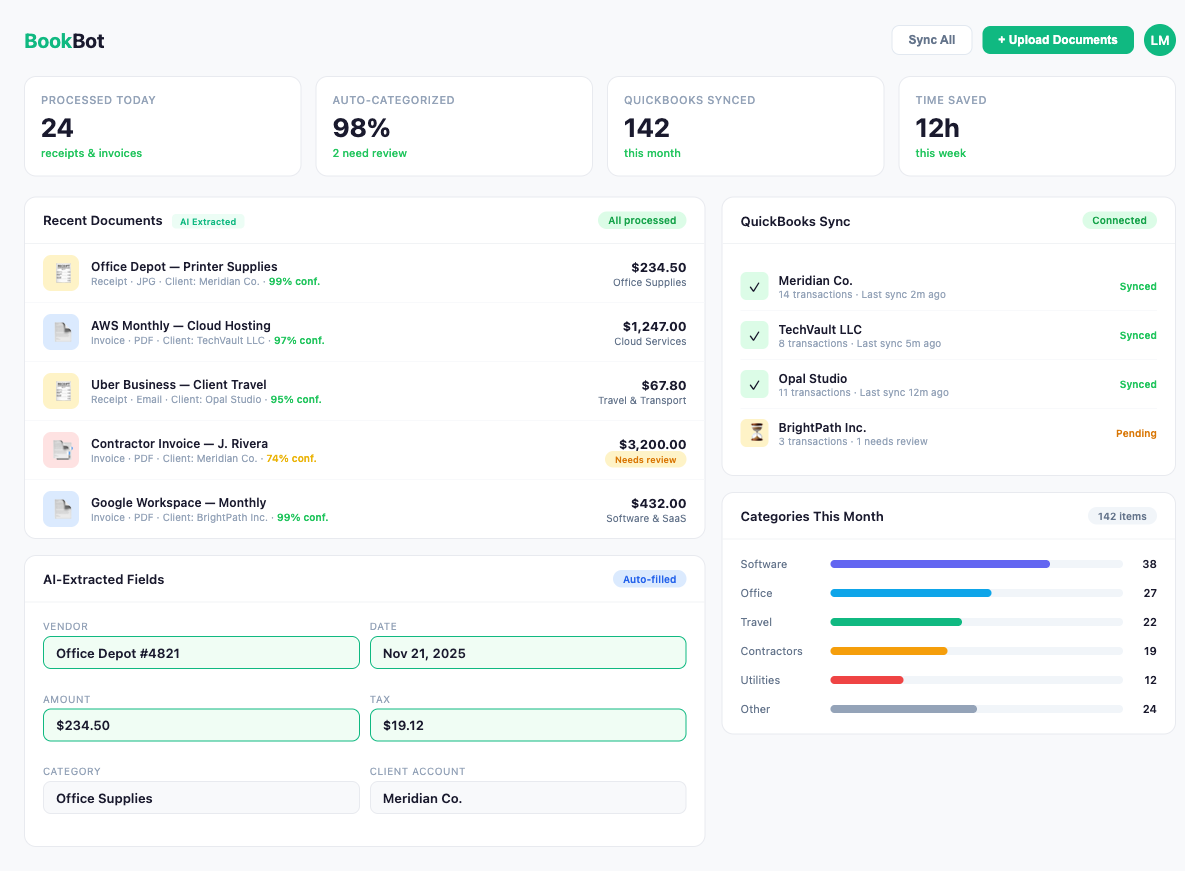Click the Uber Business receipt icon
Image resolution: width=1185 pixels, height=871 pixels.
click(61, 391)
